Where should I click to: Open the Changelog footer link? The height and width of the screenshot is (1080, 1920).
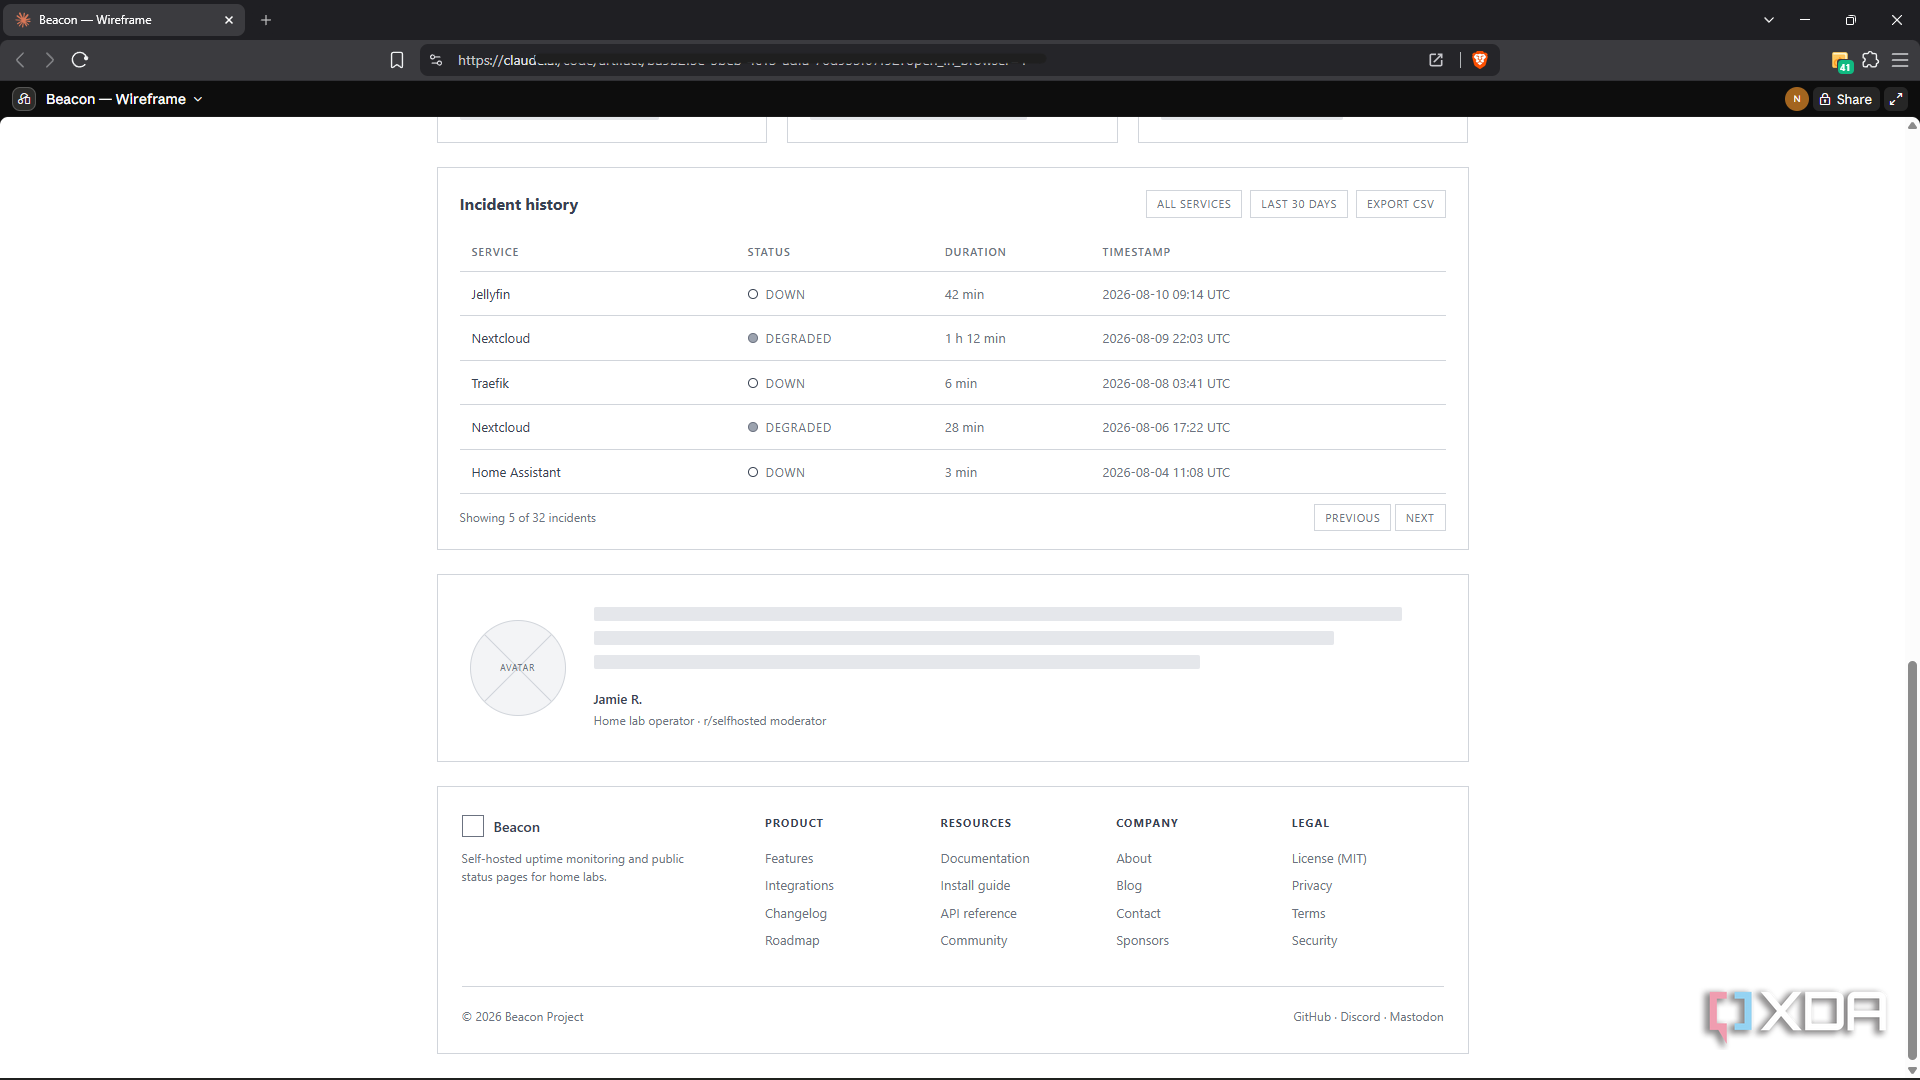point(795,913)
